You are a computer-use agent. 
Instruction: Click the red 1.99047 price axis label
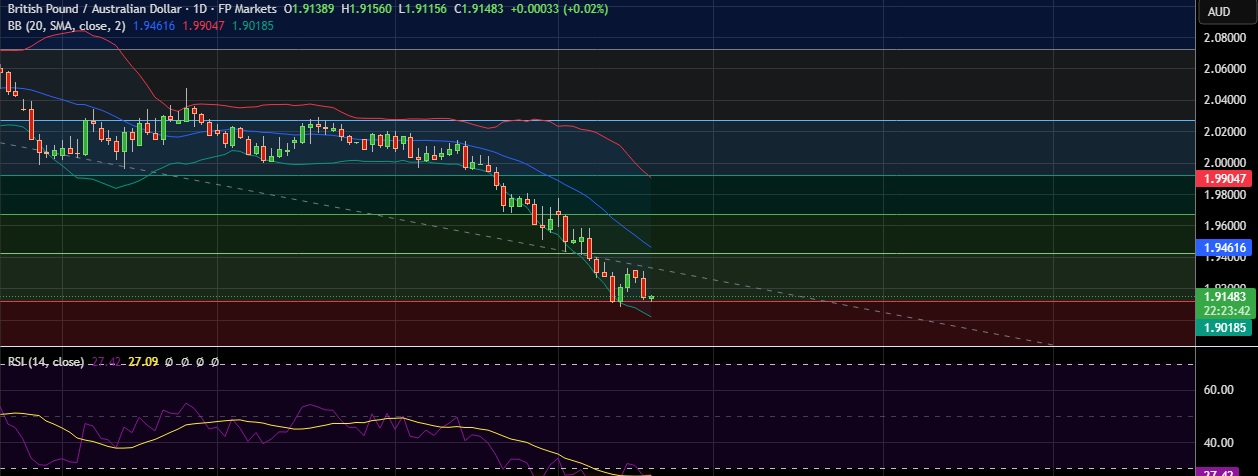pos(1224,177)
